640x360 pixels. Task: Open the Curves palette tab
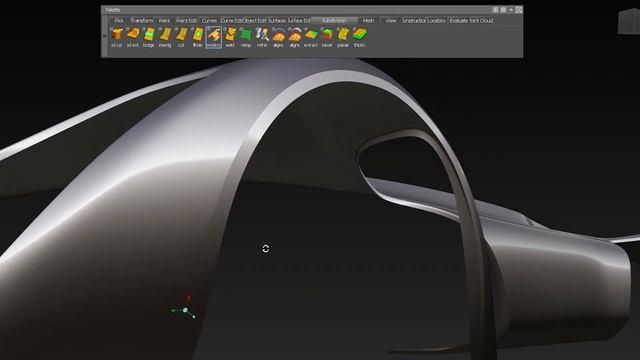click(209, 20)
